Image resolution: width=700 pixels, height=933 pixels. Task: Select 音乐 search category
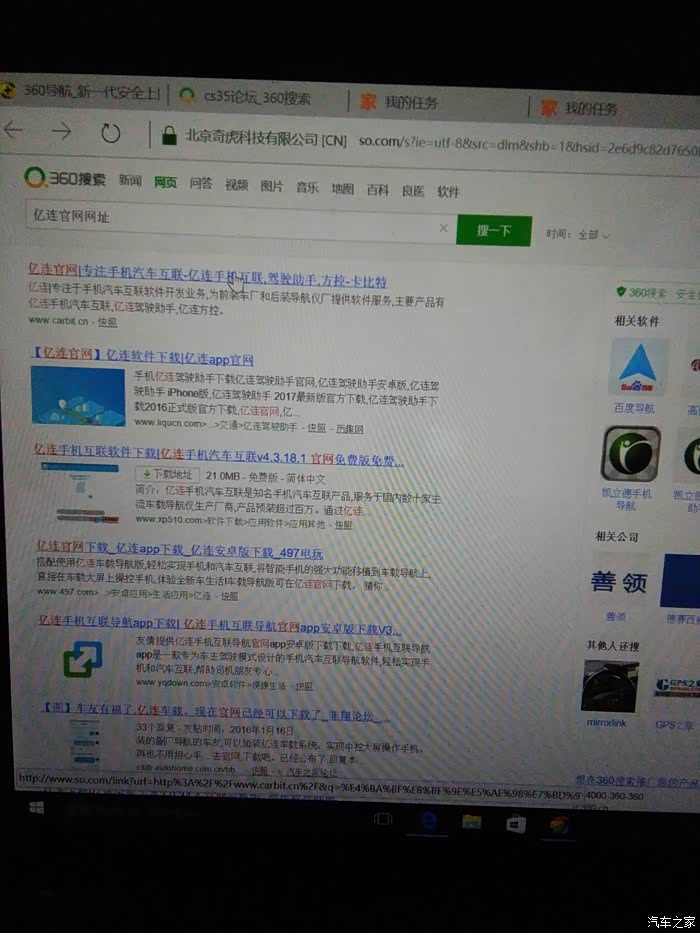click(307, 187)
